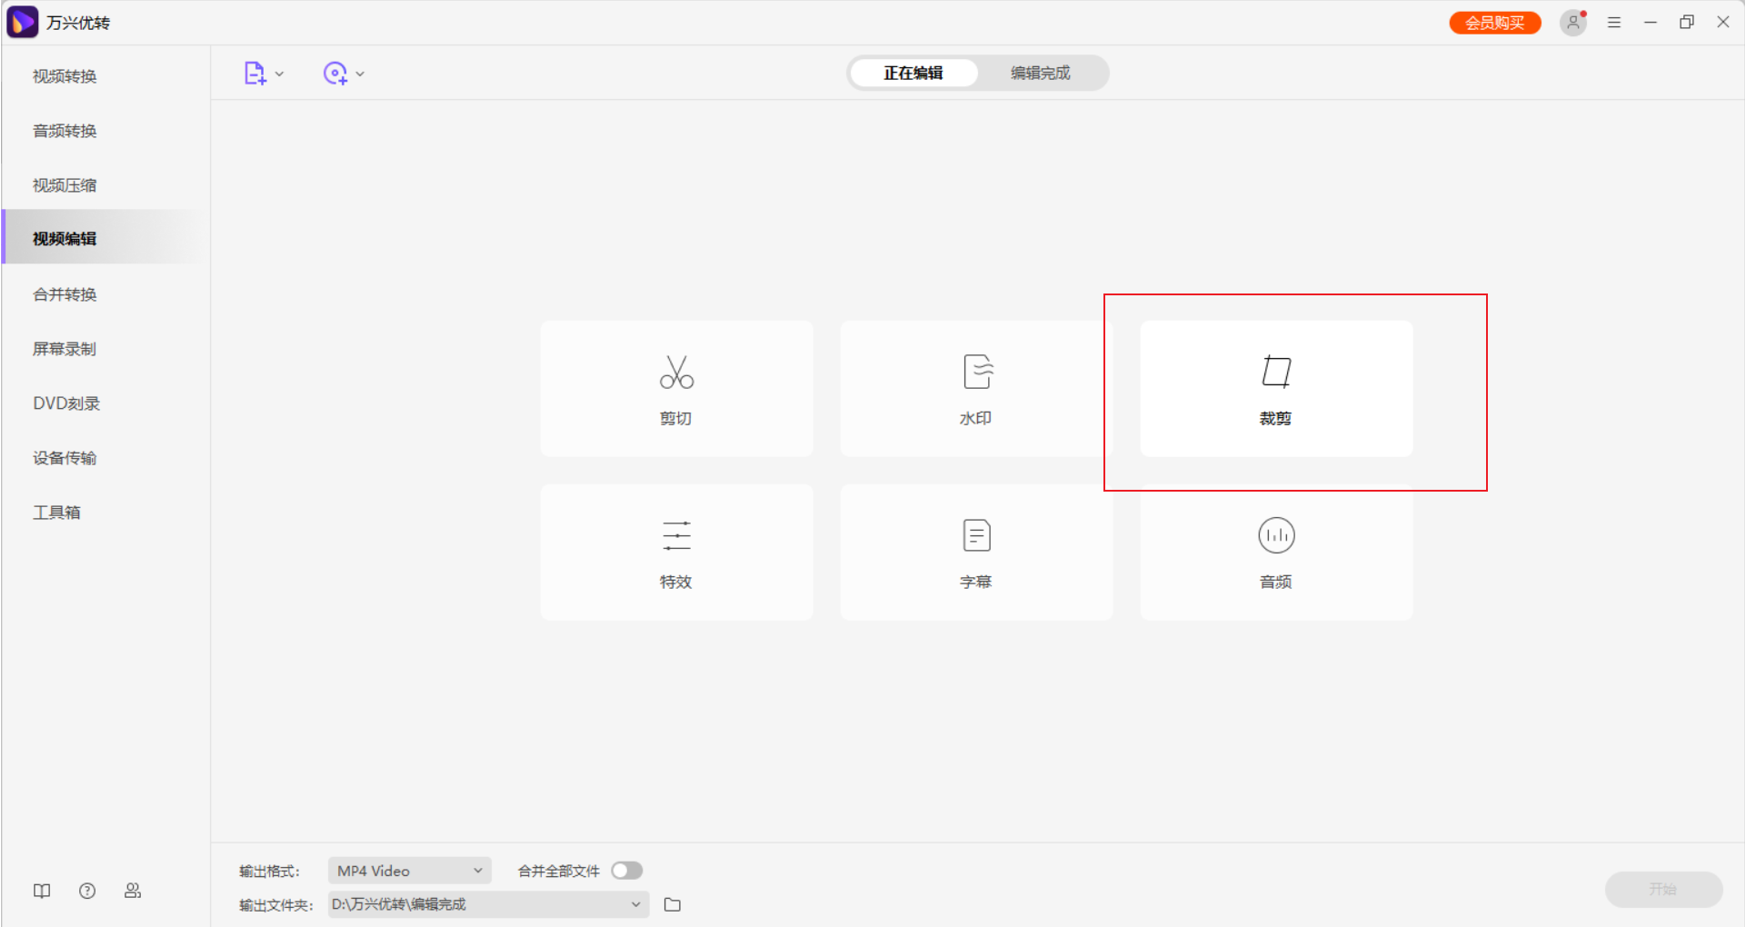
Task: Click the load disc icon in the toolbar
Action: coord(335,72)
